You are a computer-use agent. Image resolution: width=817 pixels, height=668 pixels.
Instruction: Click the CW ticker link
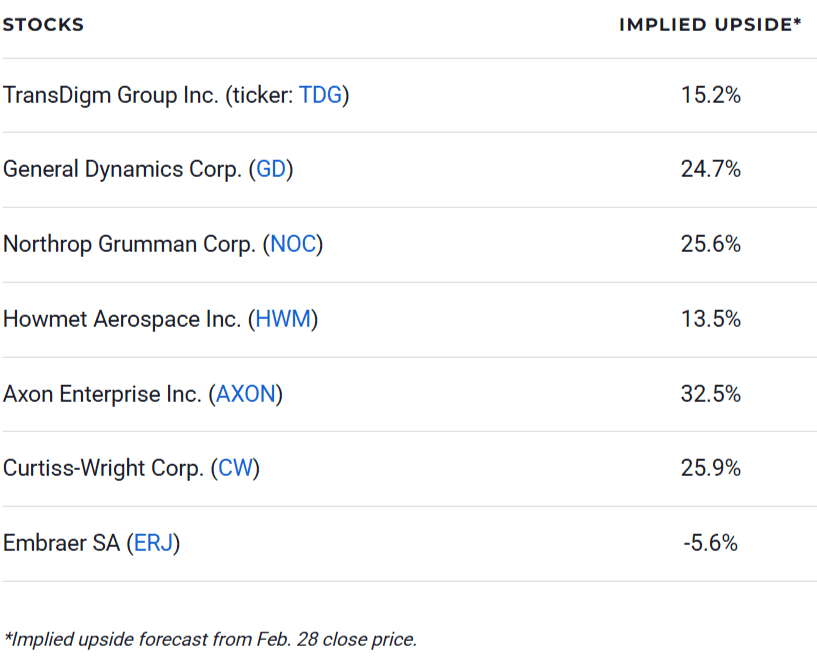[235, 468]
